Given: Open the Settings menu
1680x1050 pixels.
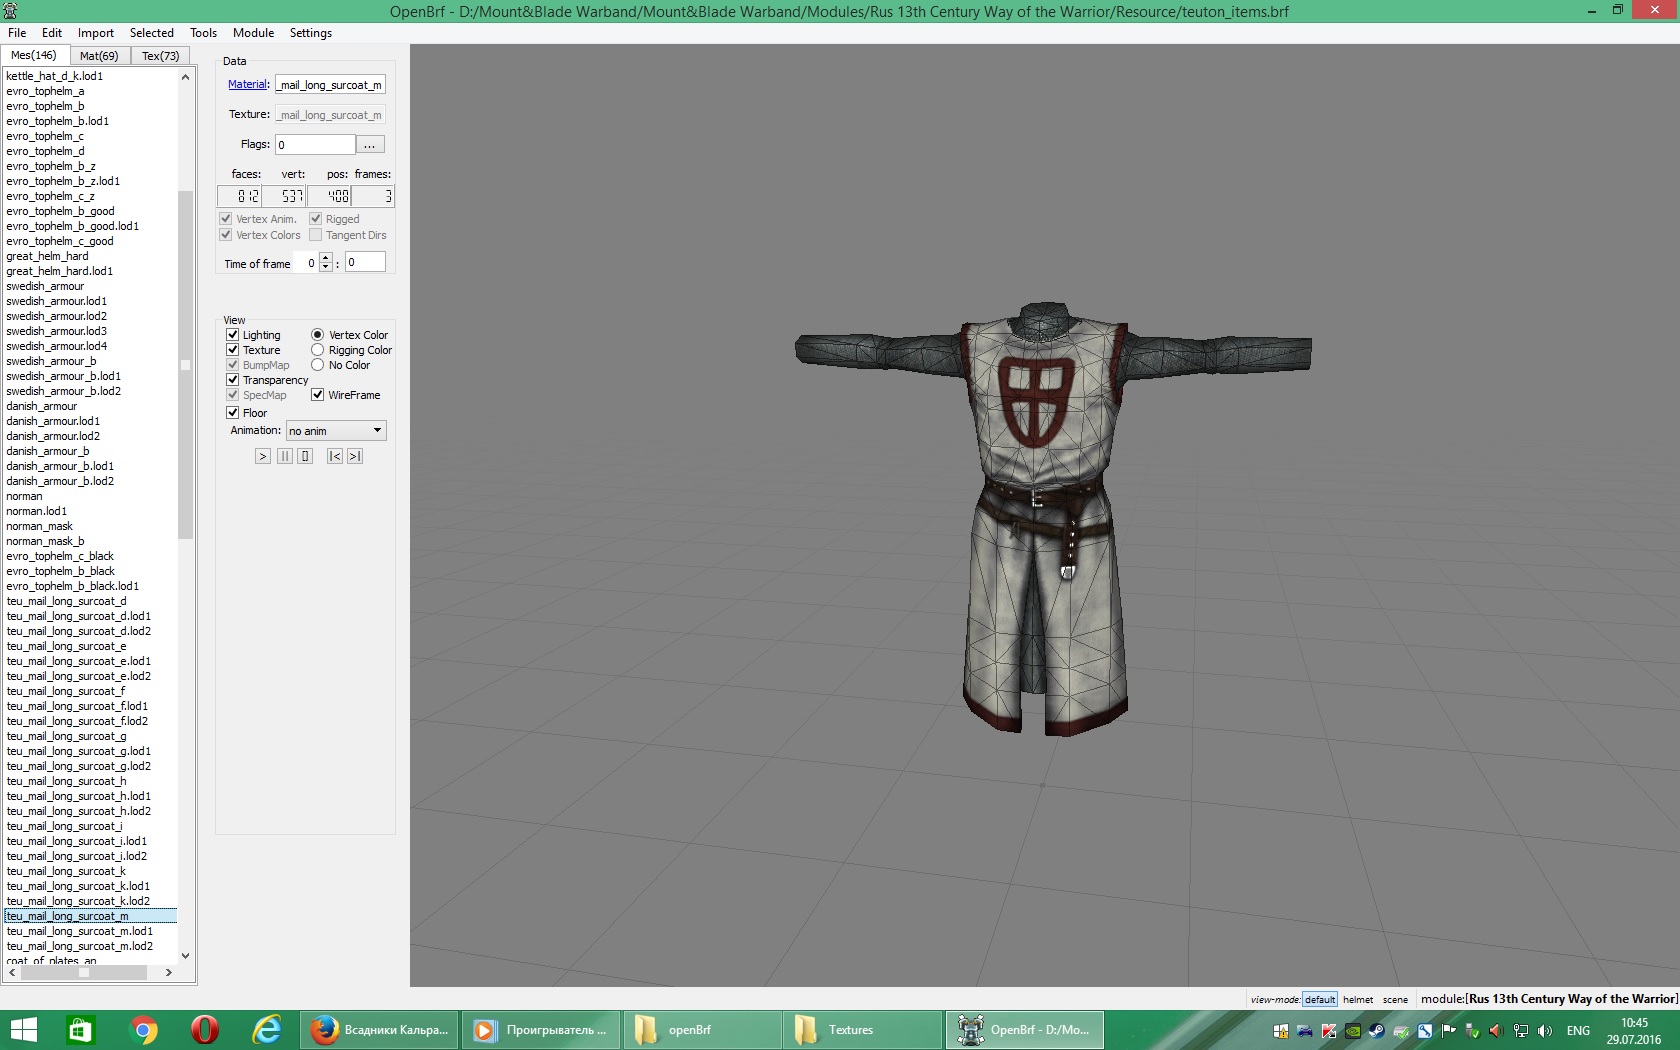Looking at the screenshot, I should pos(311,33).
